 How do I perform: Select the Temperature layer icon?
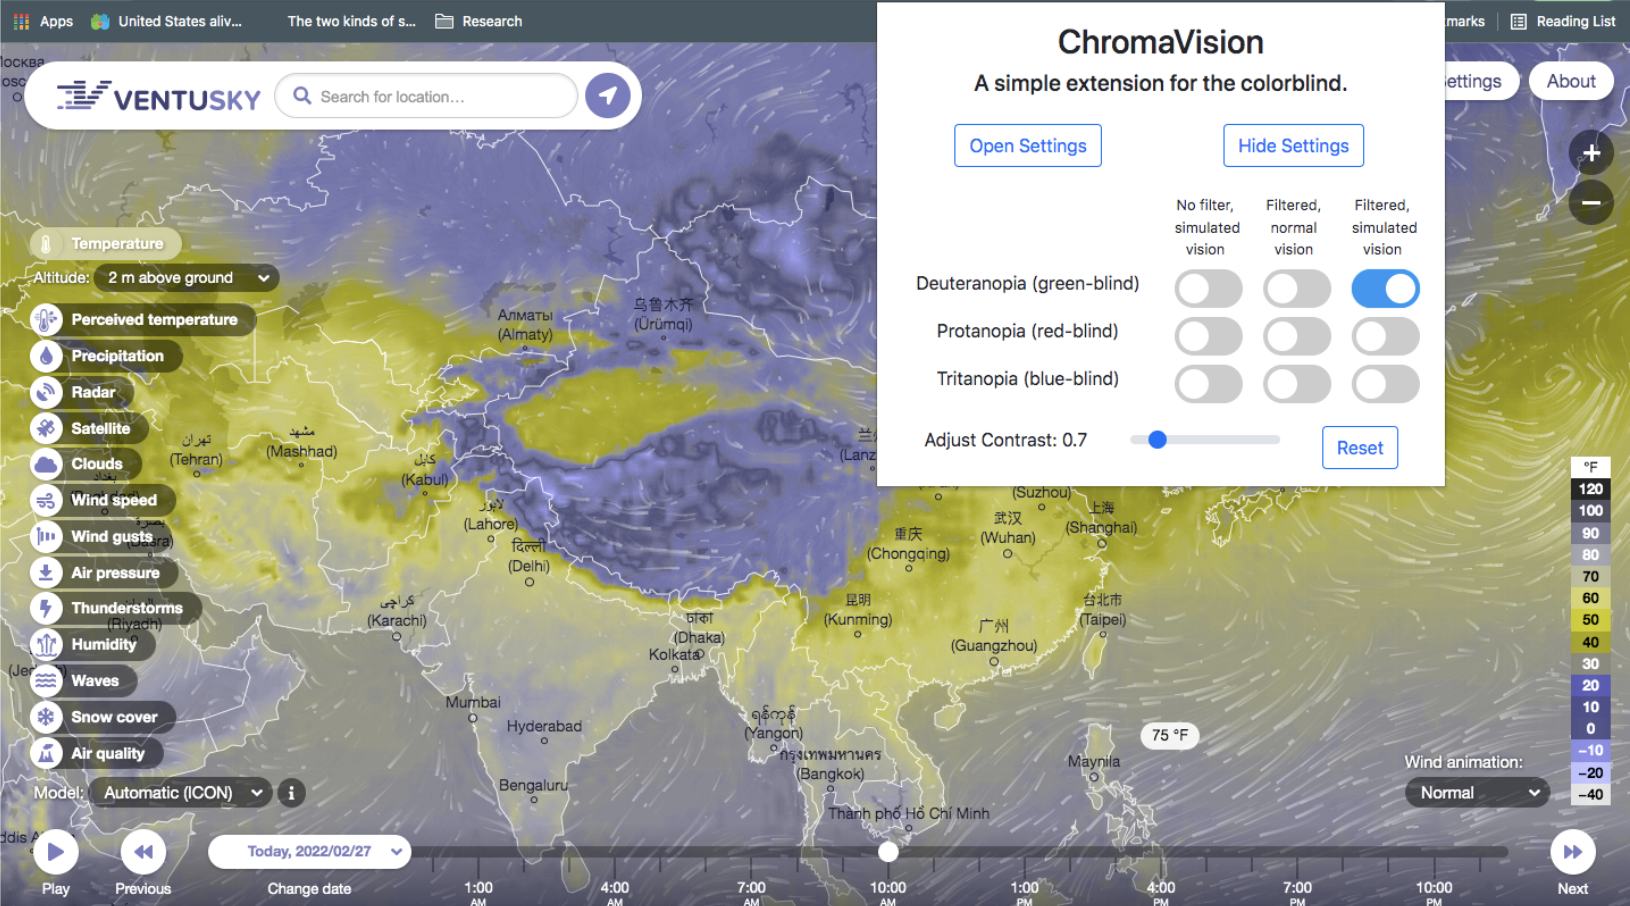(x=46, y=244)
